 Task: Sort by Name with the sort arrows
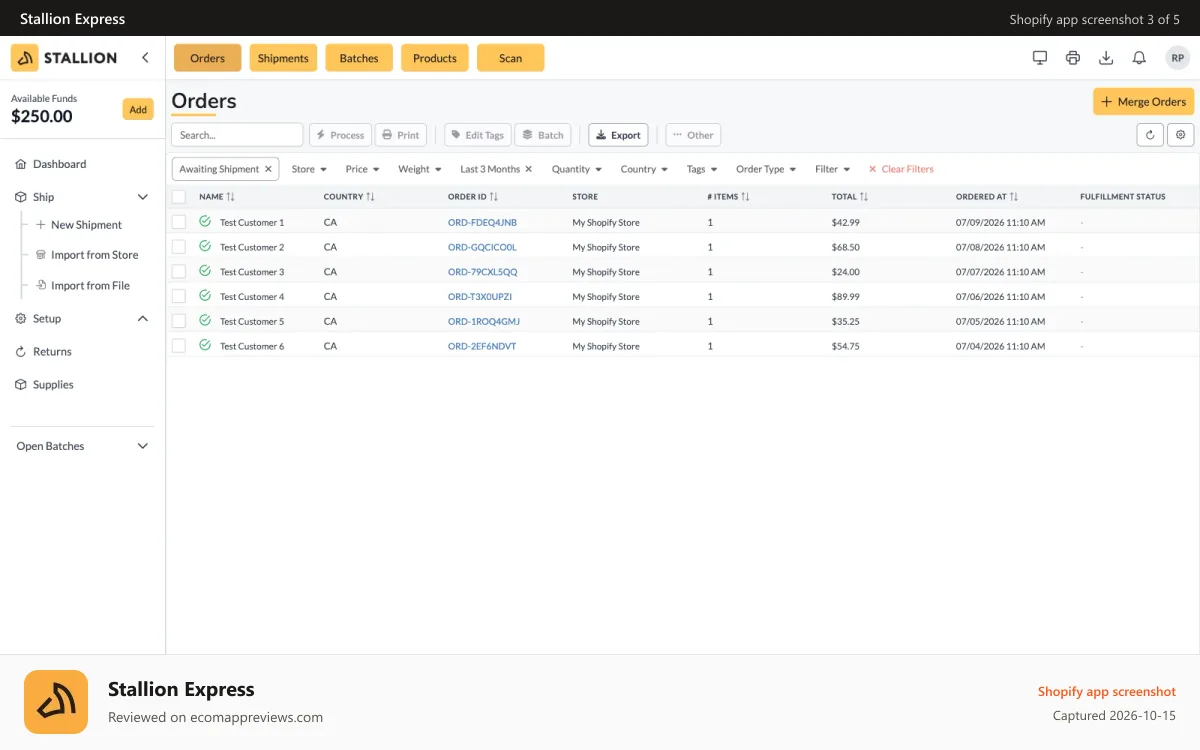click(x=231, y=197)
